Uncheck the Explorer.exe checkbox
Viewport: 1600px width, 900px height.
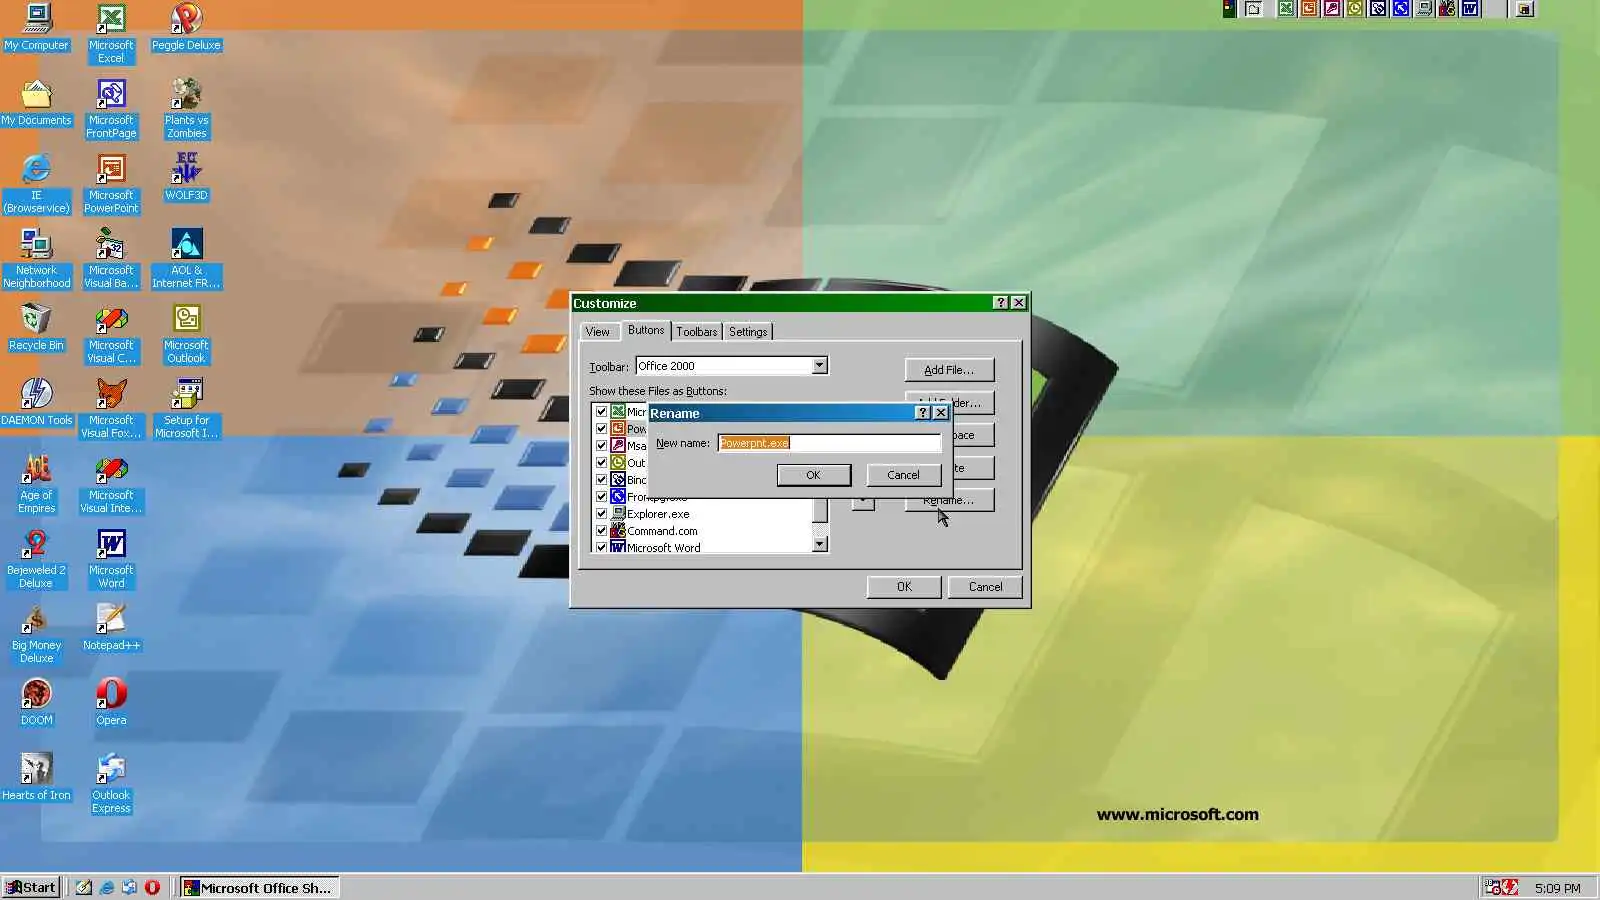coord(601,514)
